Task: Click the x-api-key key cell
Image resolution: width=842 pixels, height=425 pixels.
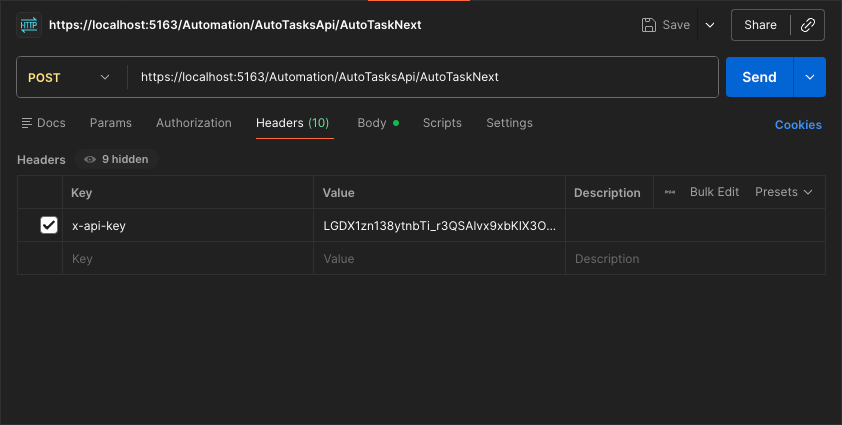Action: 188,226
